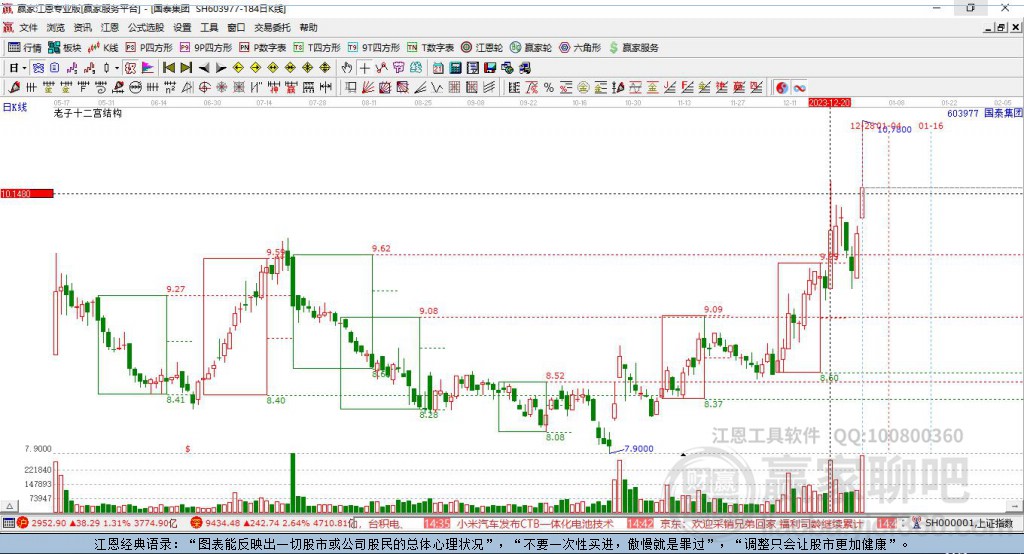Click the 行情 toolbar button

25,48
